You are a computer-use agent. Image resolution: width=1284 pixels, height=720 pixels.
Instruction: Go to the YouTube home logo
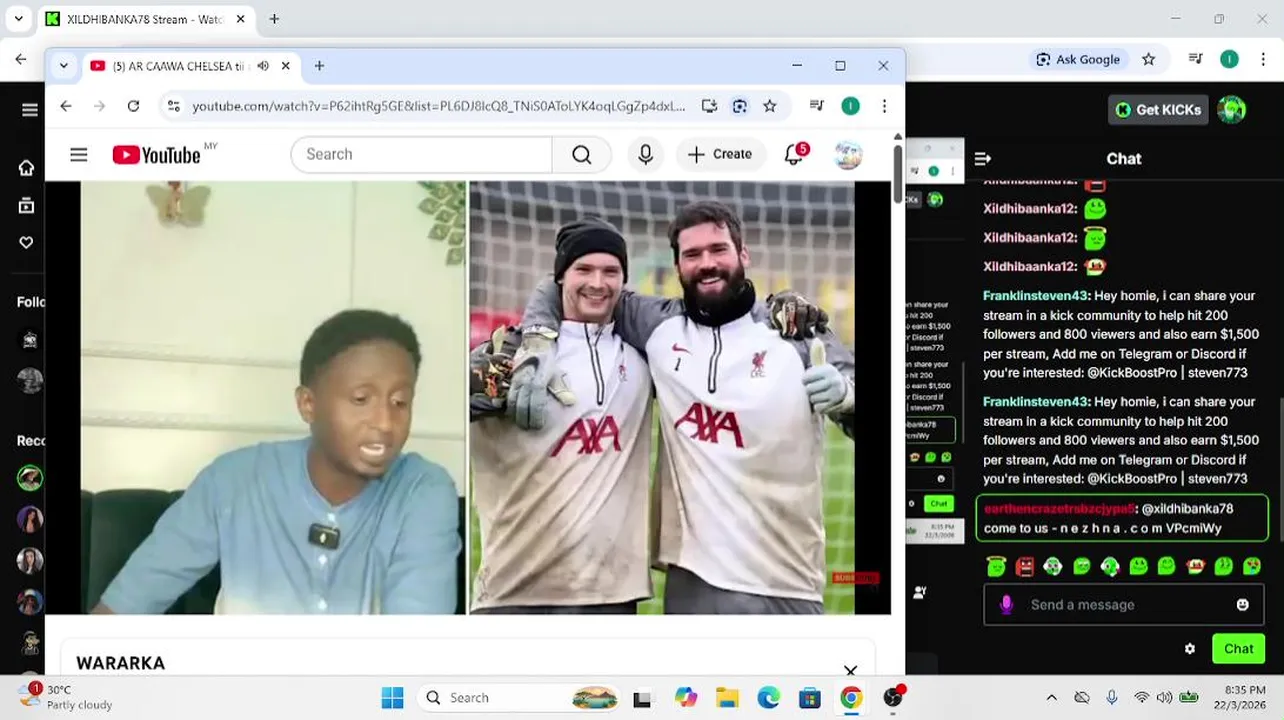[157, 154]
